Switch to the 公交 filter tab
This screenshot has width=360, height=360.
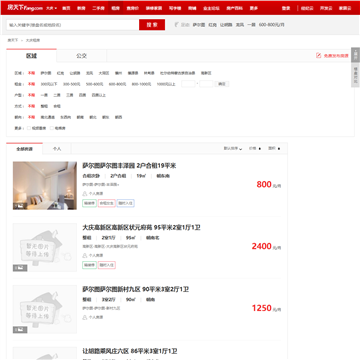click(x=81, y=56)
